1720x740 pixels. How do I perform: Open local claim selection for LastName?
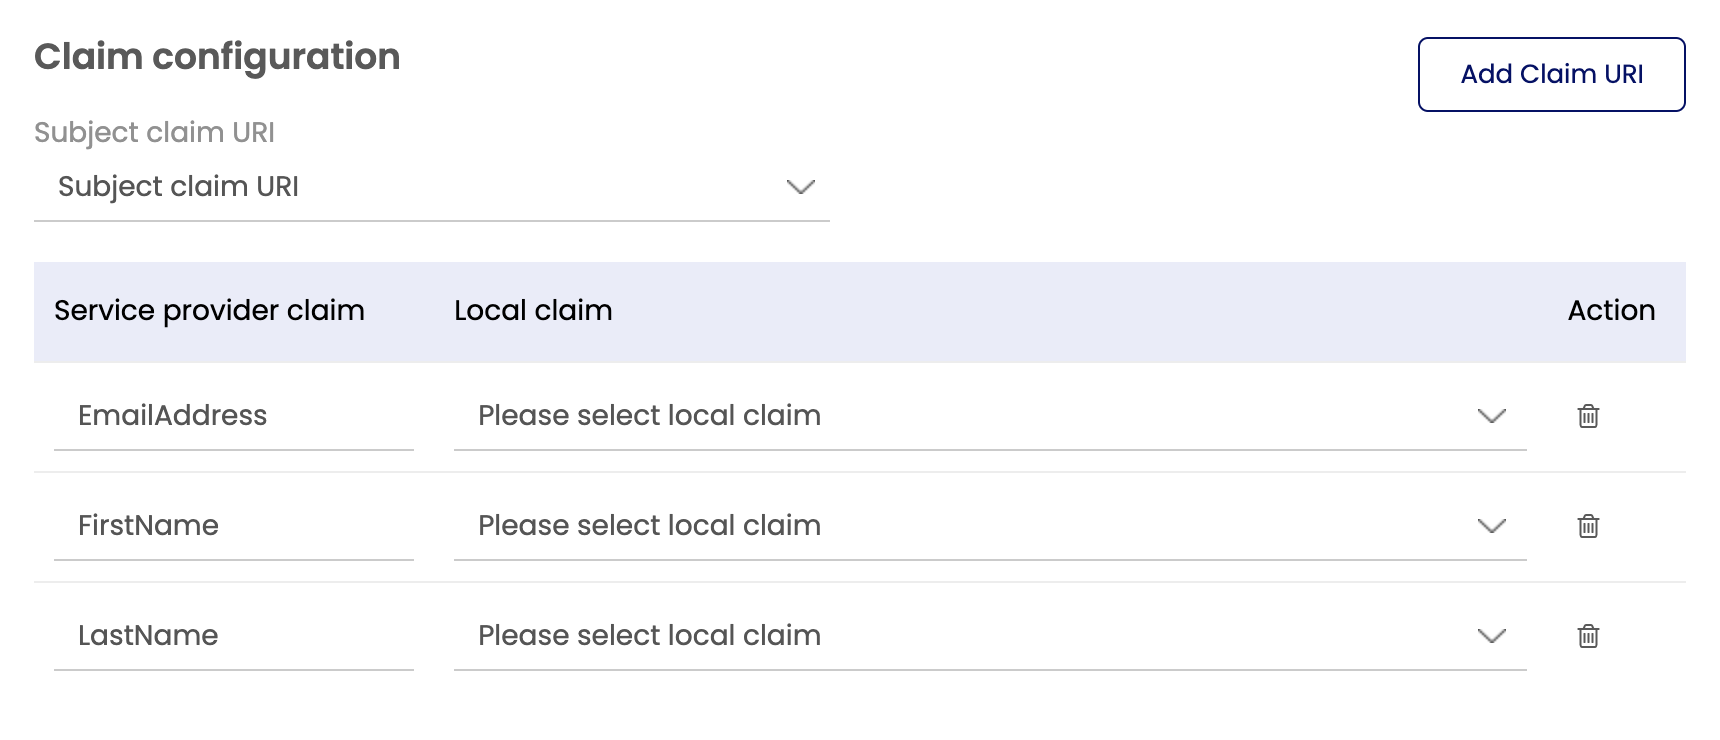tap(900, 636)
